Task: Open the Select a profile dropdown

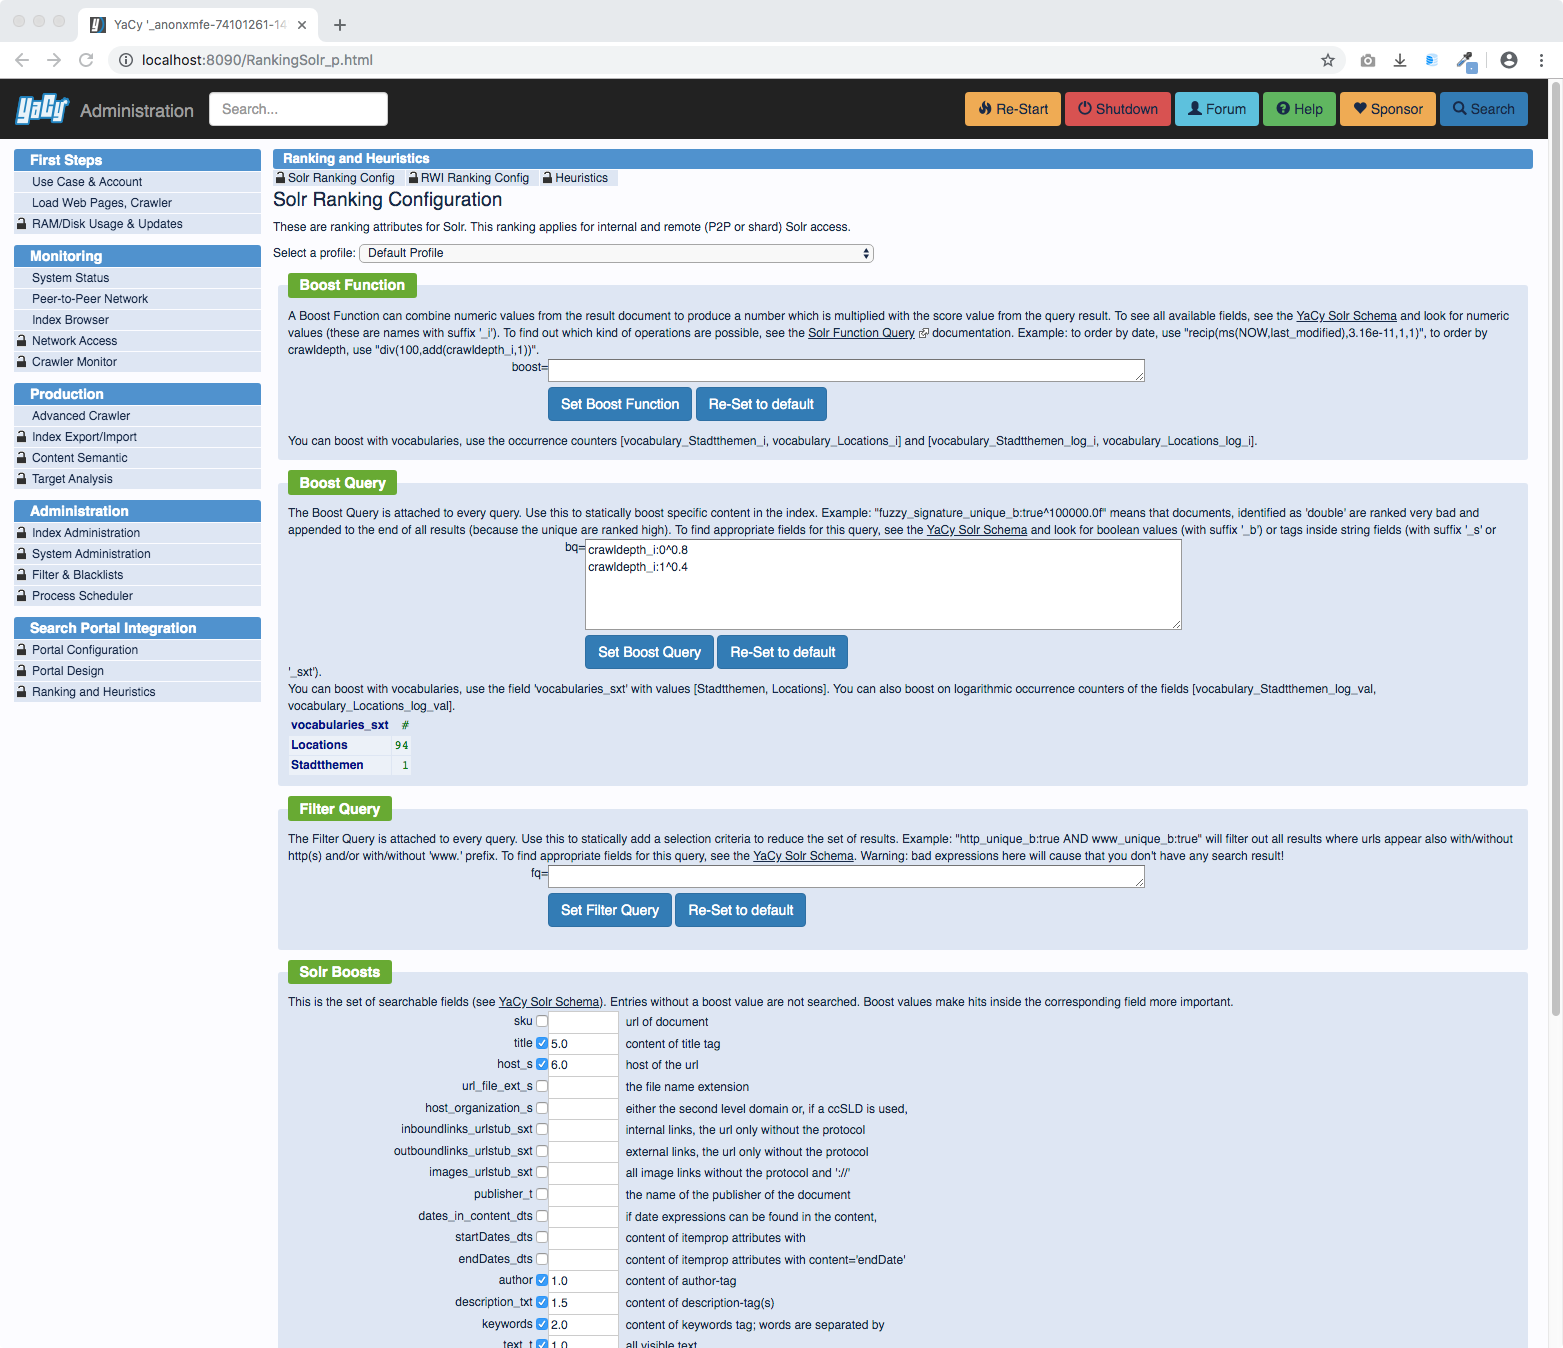Action: pyautogui.click(x=616, y=253)
